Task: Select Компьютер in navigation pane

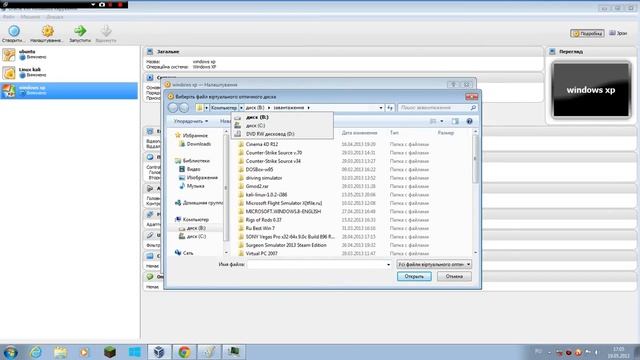Action: (196, 220)
